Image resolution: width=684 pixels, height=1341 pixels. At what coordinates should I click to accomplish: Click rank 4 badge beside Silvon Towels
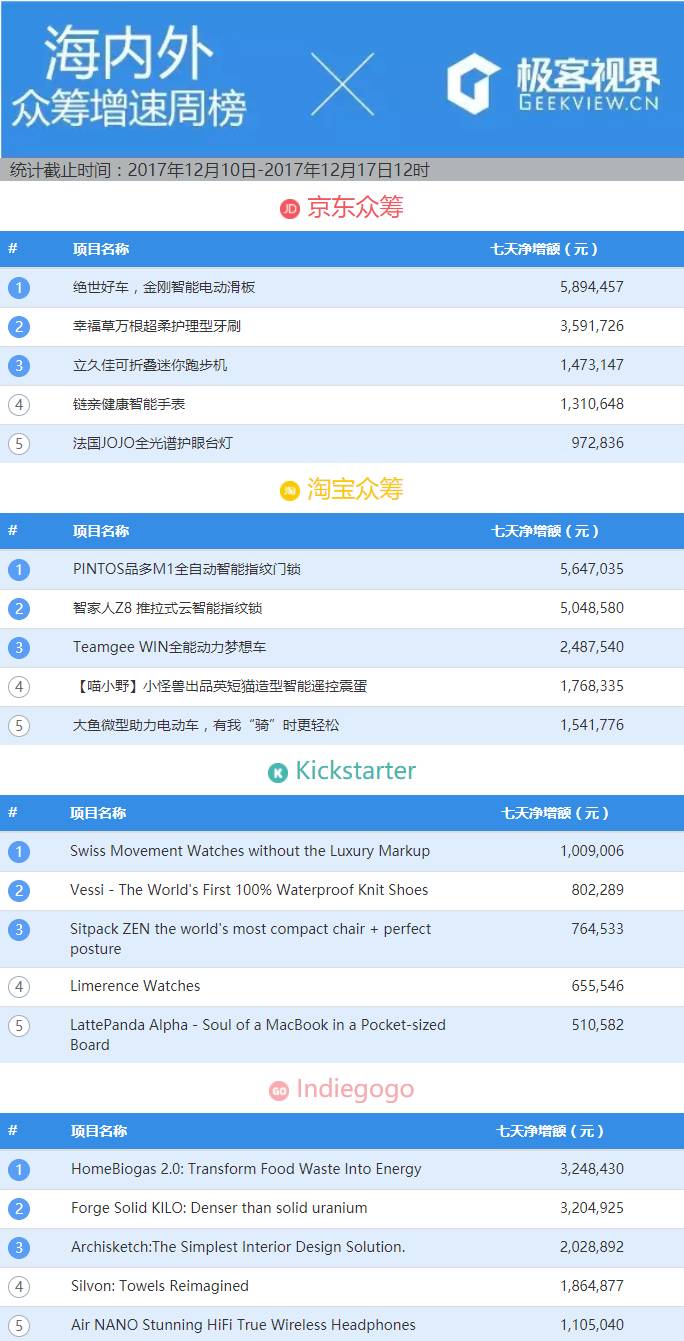coord(19,1287)
